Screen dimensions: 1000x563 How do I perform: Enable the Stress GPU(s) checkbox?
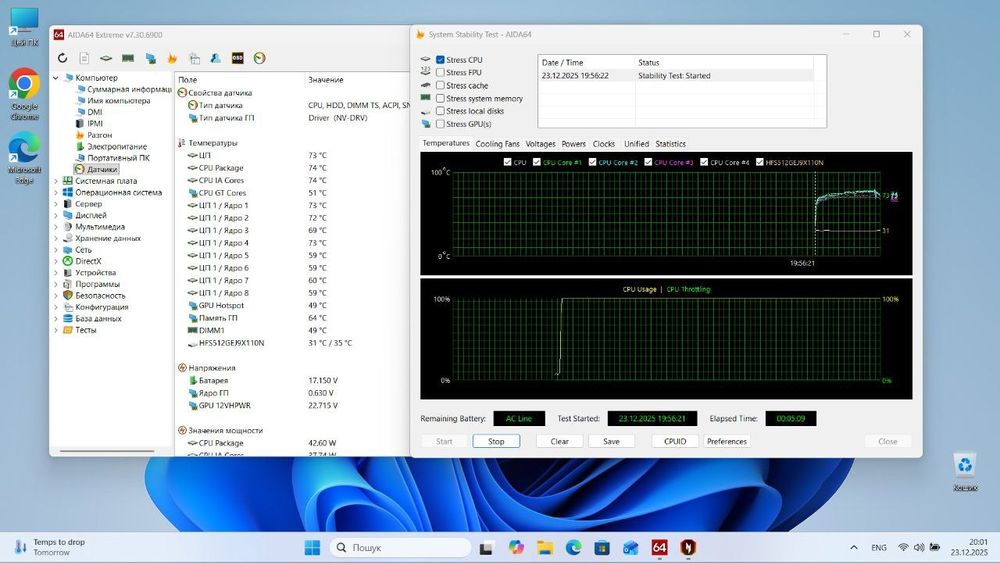tap(440, 124)
